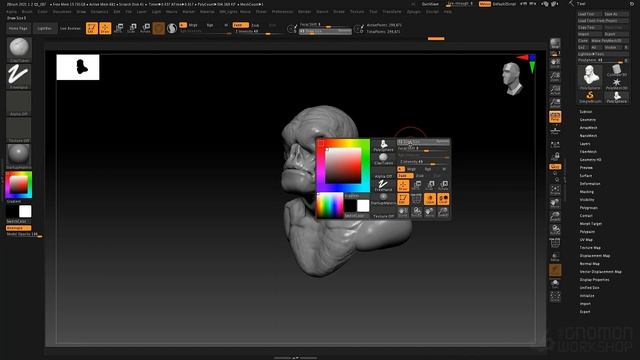640x360 pixels.
Task: Click the Frame icon on right shelf
Action: pos(555,190)
